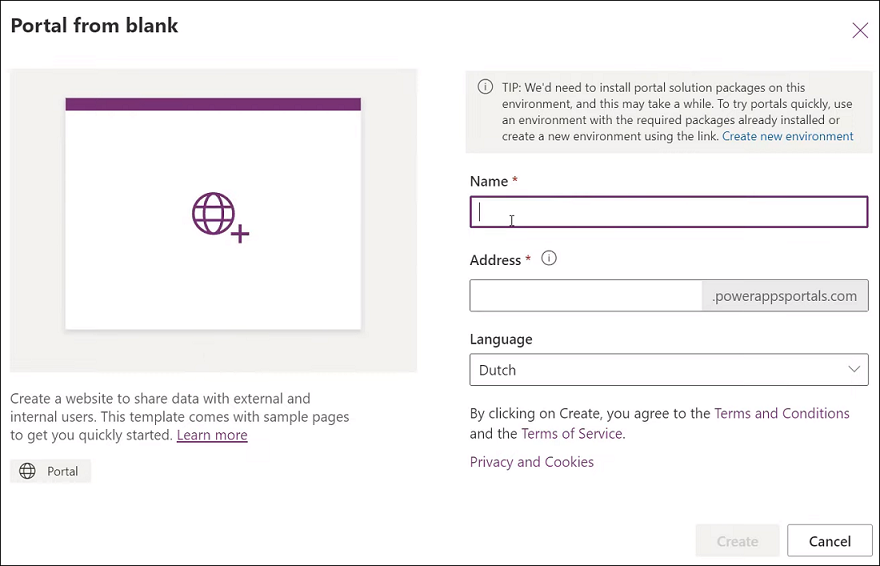Open the Terms and Conditions link
This screenshot has width=880, height=566.
[x=781, y=413]
